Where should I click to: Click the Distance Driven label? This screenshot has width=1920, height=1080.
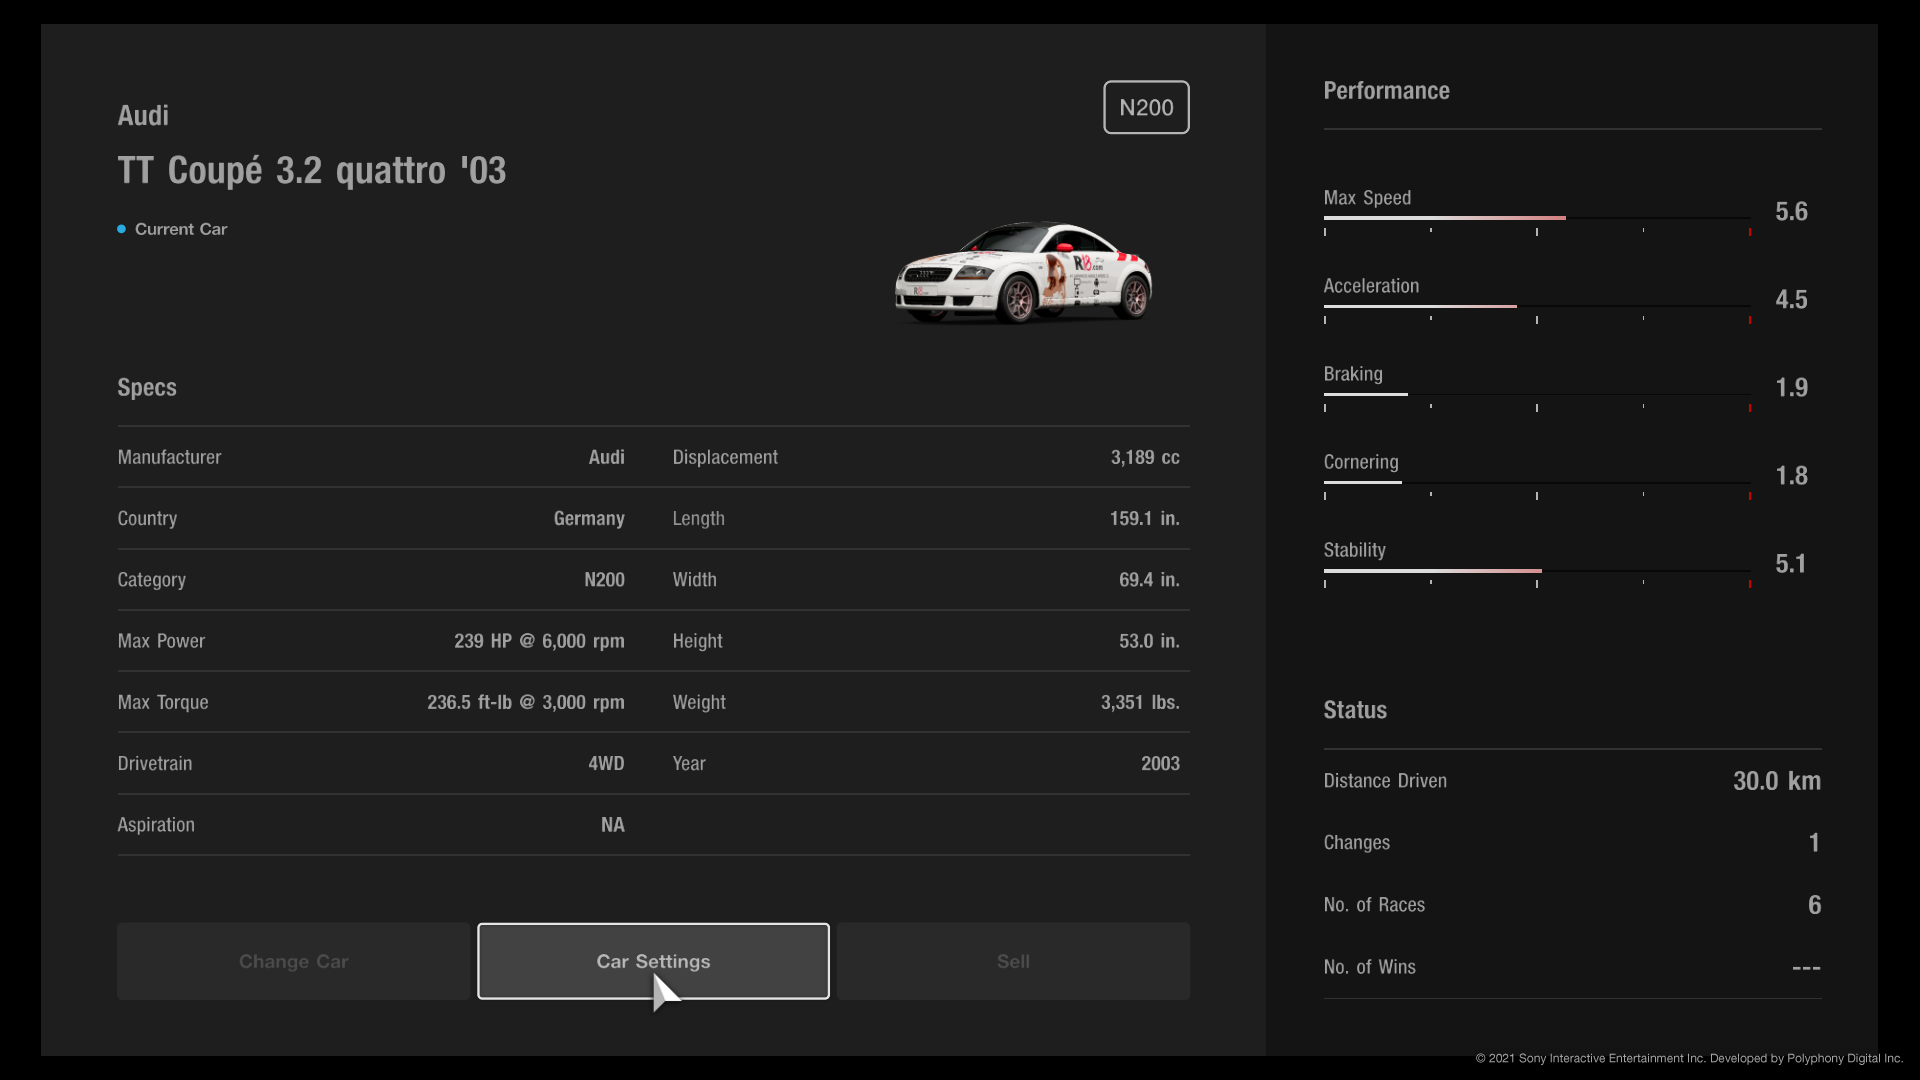[x=1385, y=781]
